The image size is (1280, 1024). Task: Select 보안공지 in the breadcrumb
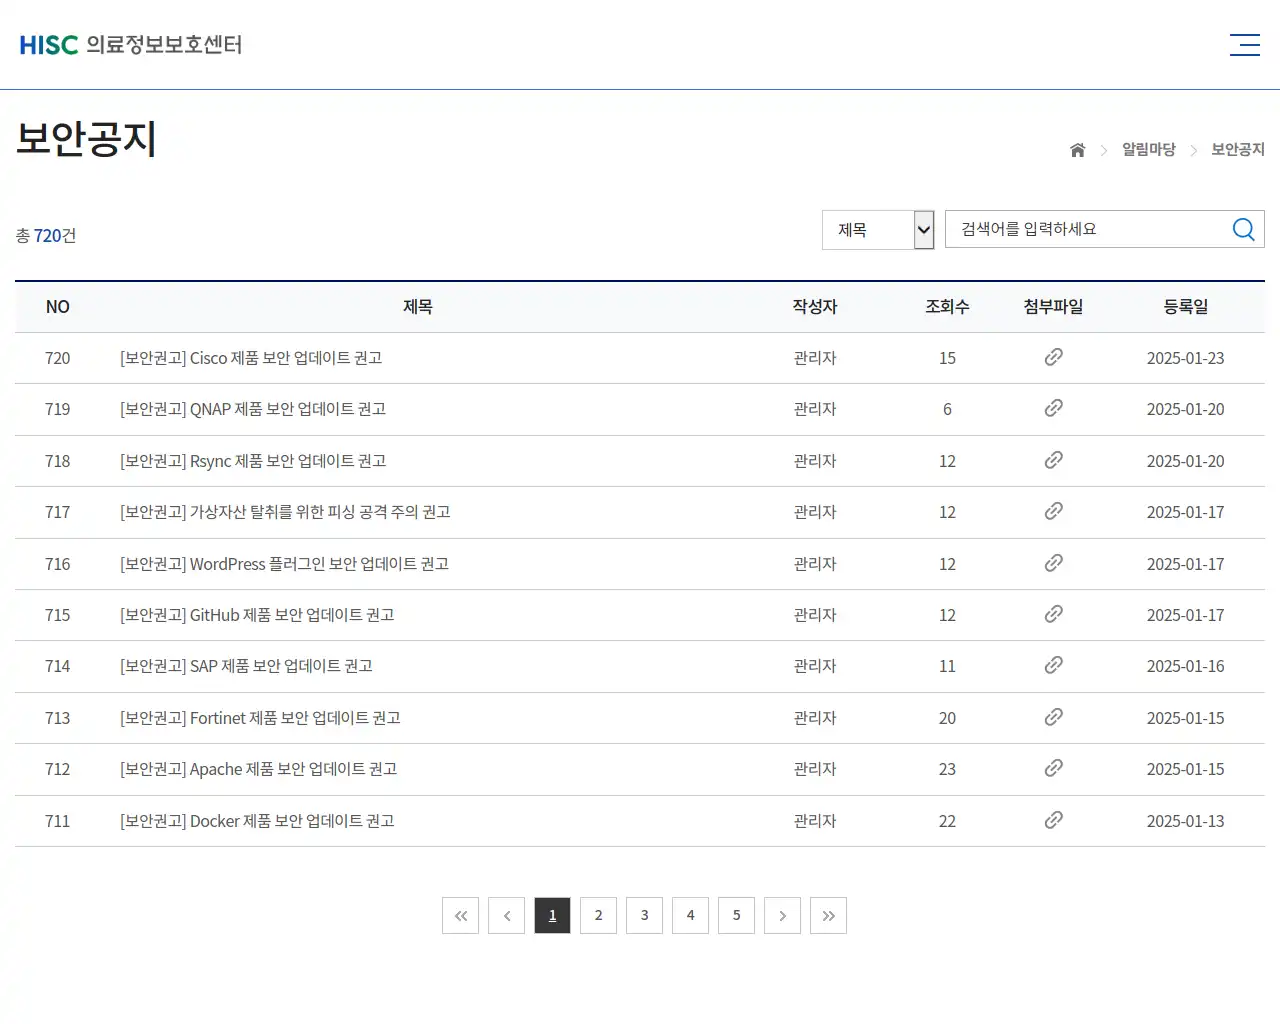point(1237,149)
